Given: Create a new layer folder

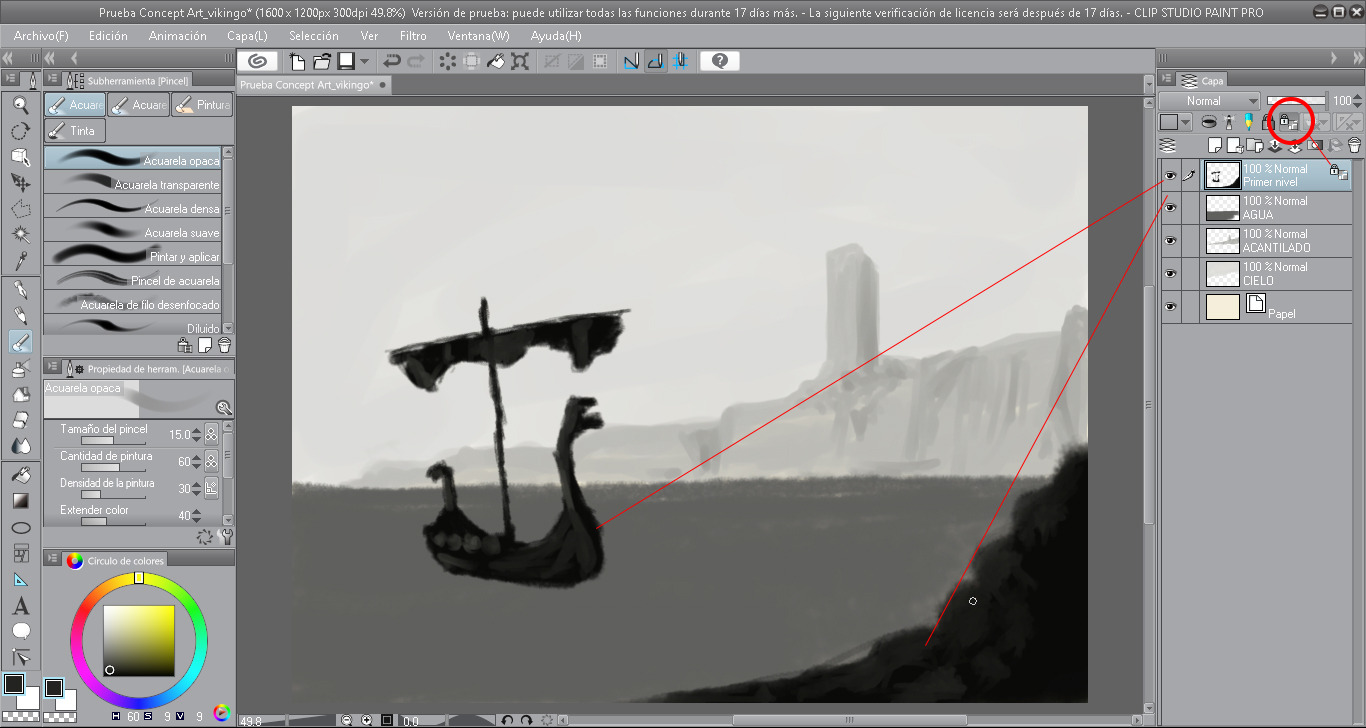Looking at the screenshot, I should point(1253,145).
